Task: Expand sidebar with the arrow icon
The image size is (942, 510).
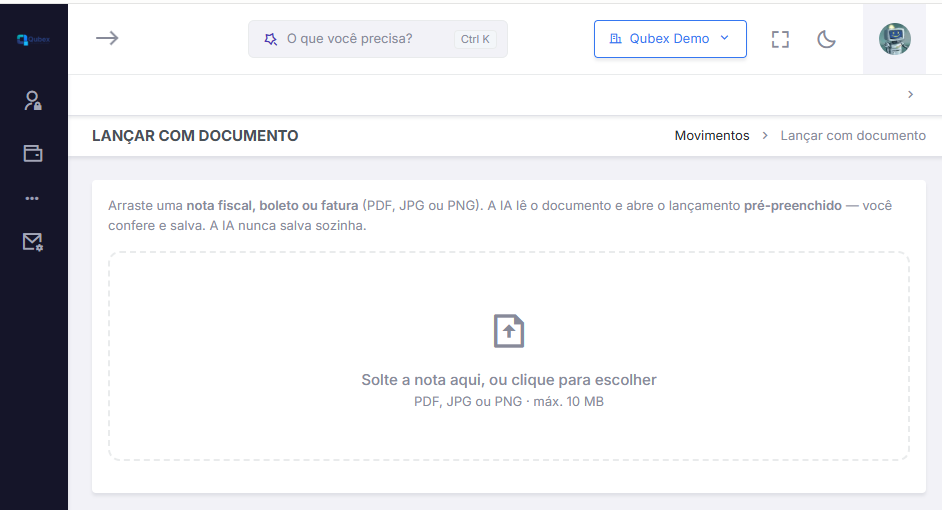Action: 107,38
